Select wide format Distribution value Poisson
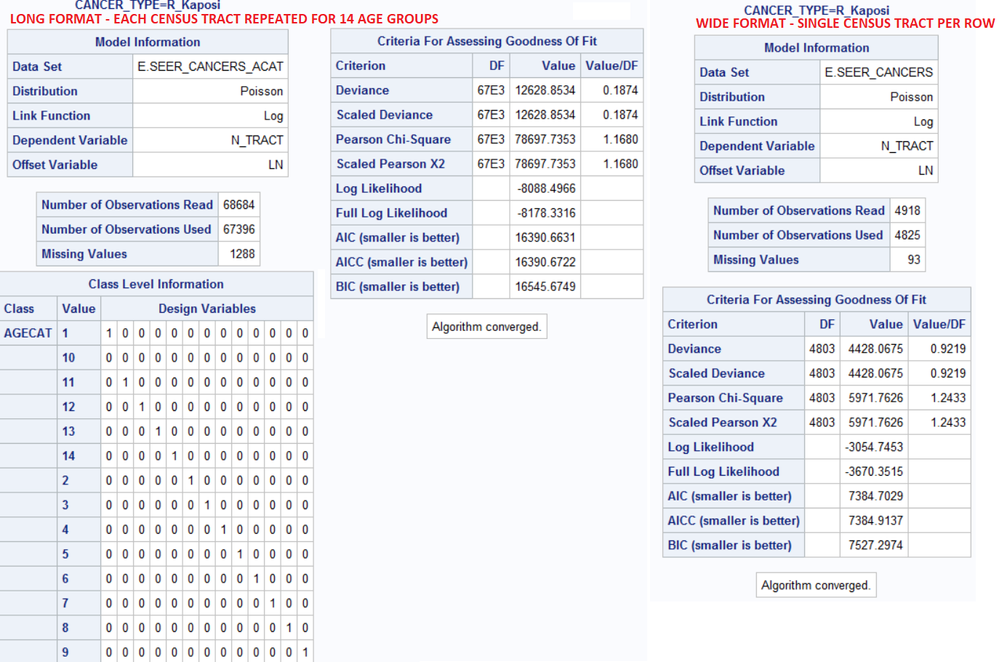 click(911, 97)
